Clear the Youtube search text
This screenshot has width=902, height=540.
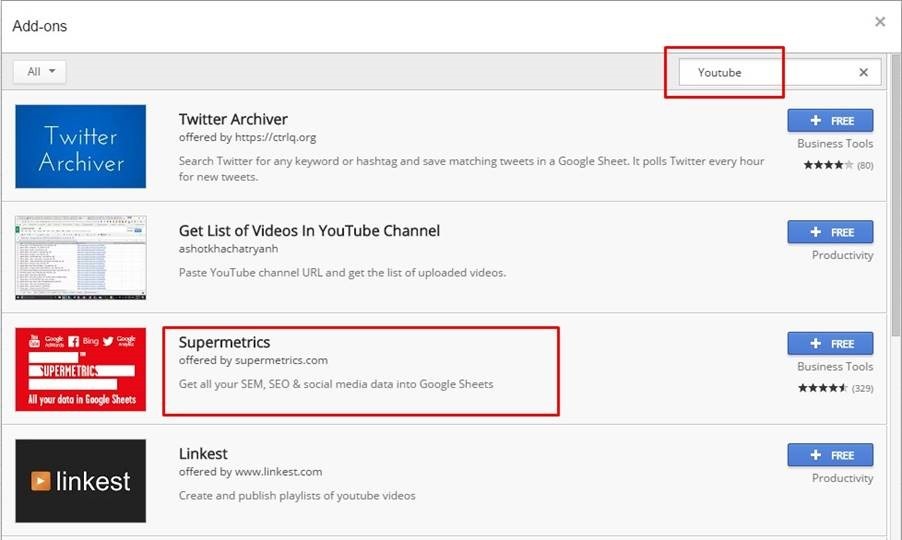point(864,72)
